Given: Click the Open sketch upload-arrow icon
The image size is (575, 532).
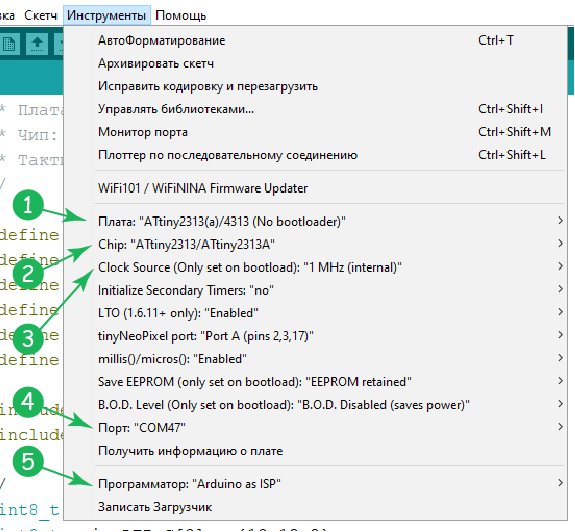Looking at the screenshot, I should pos(37,44).
